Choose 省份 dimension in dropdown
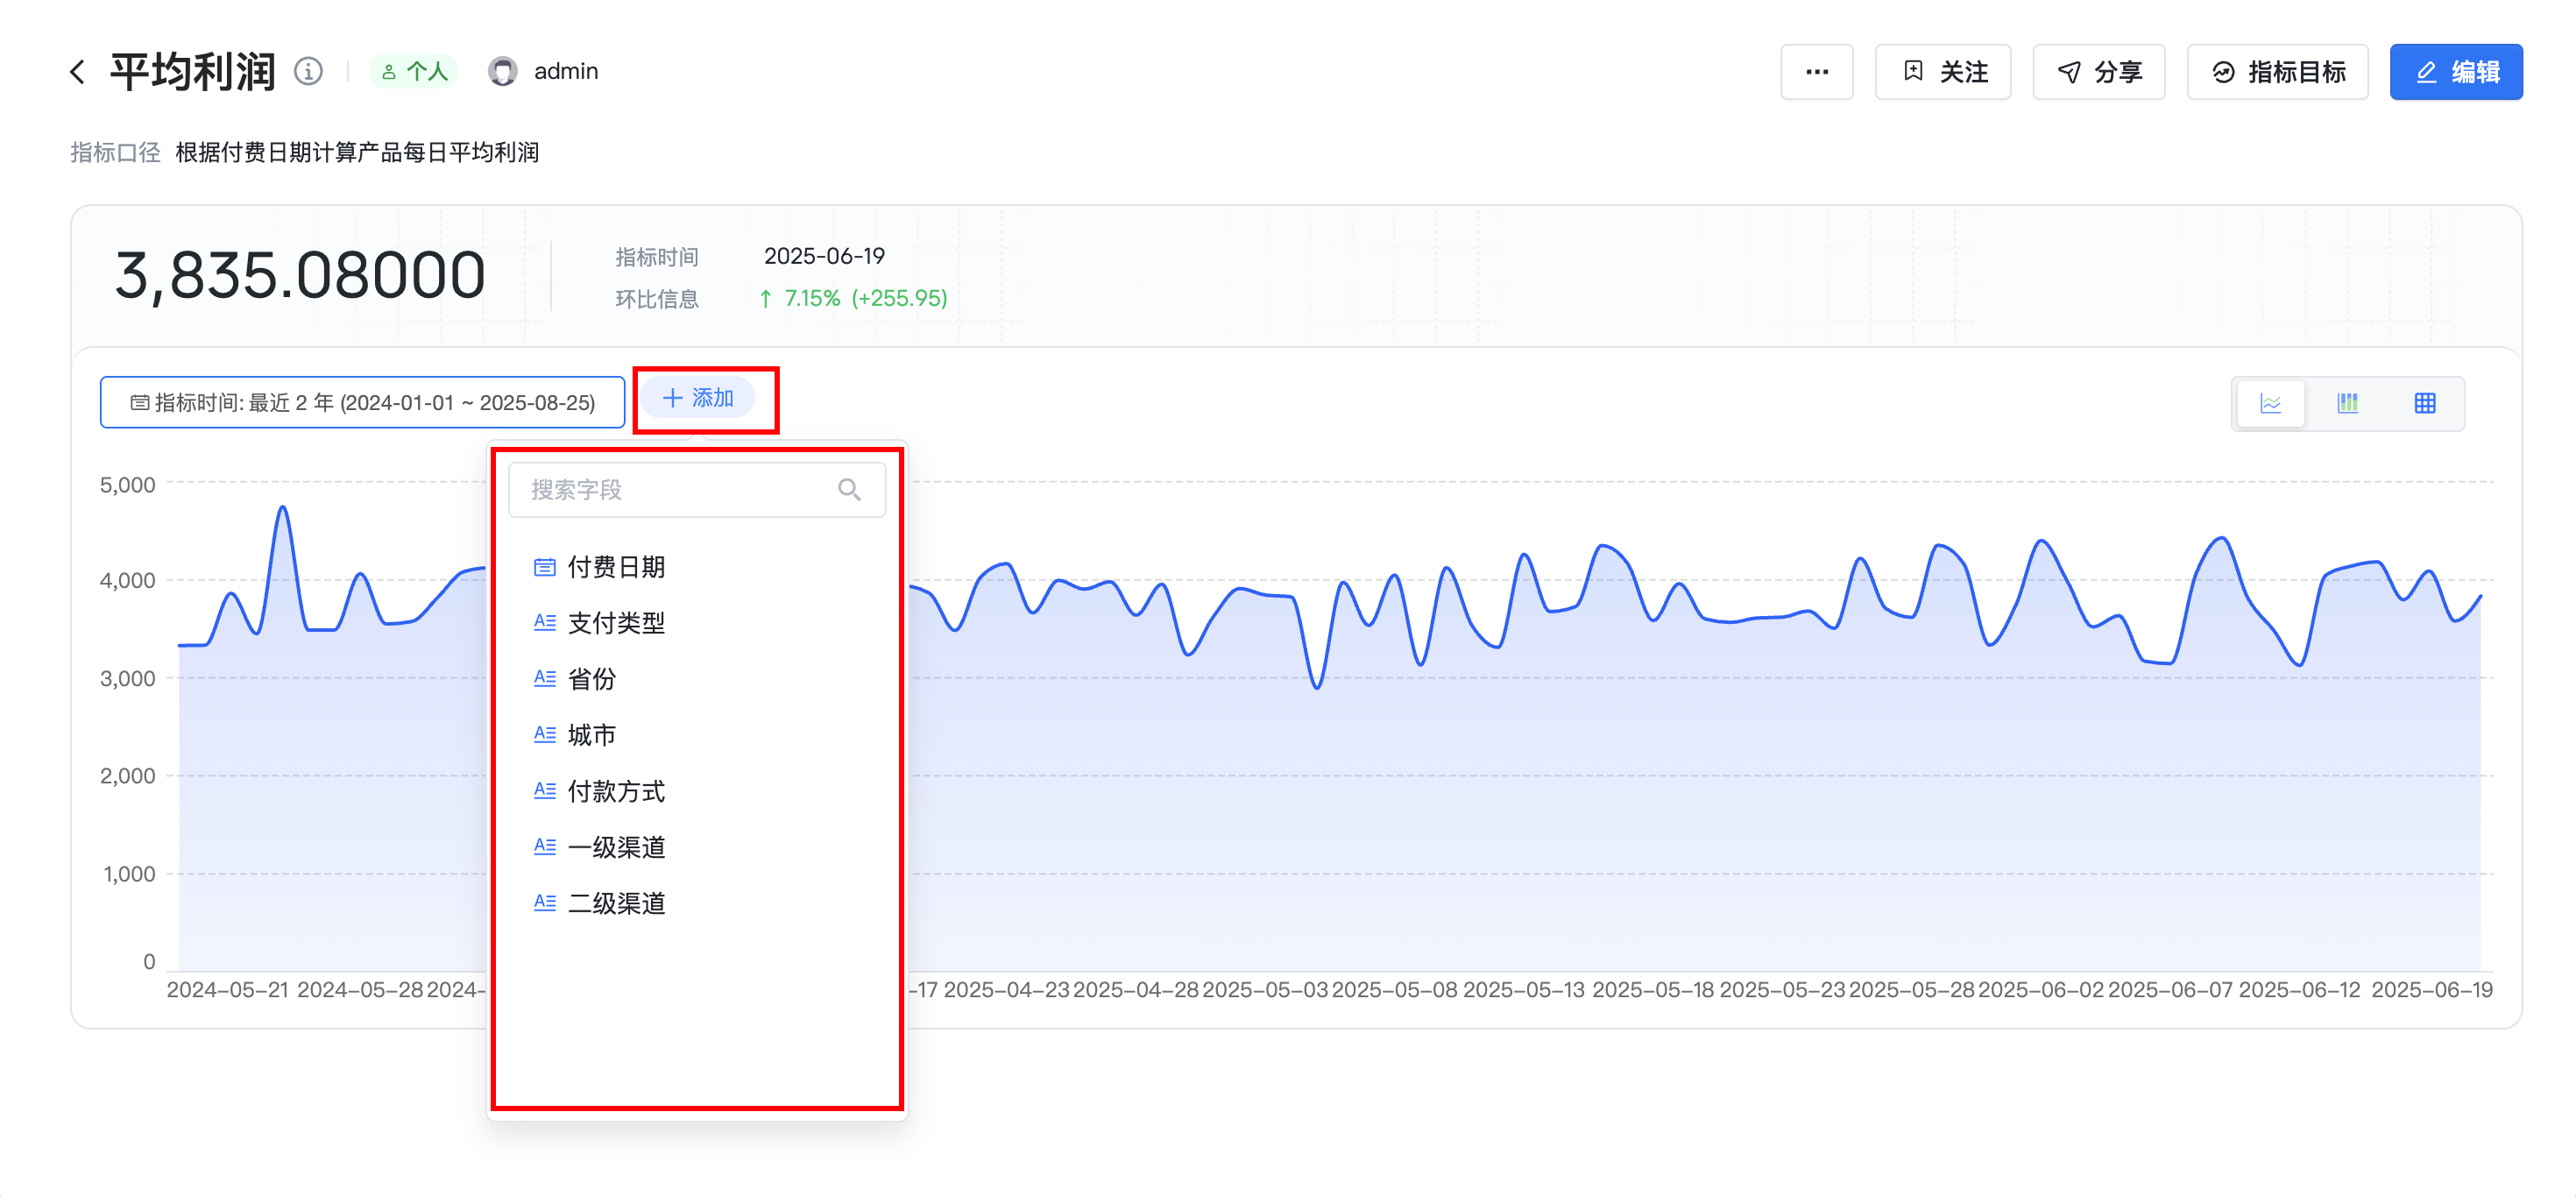The height and width of the screenshot is (1197, 2576). [591, 679]
